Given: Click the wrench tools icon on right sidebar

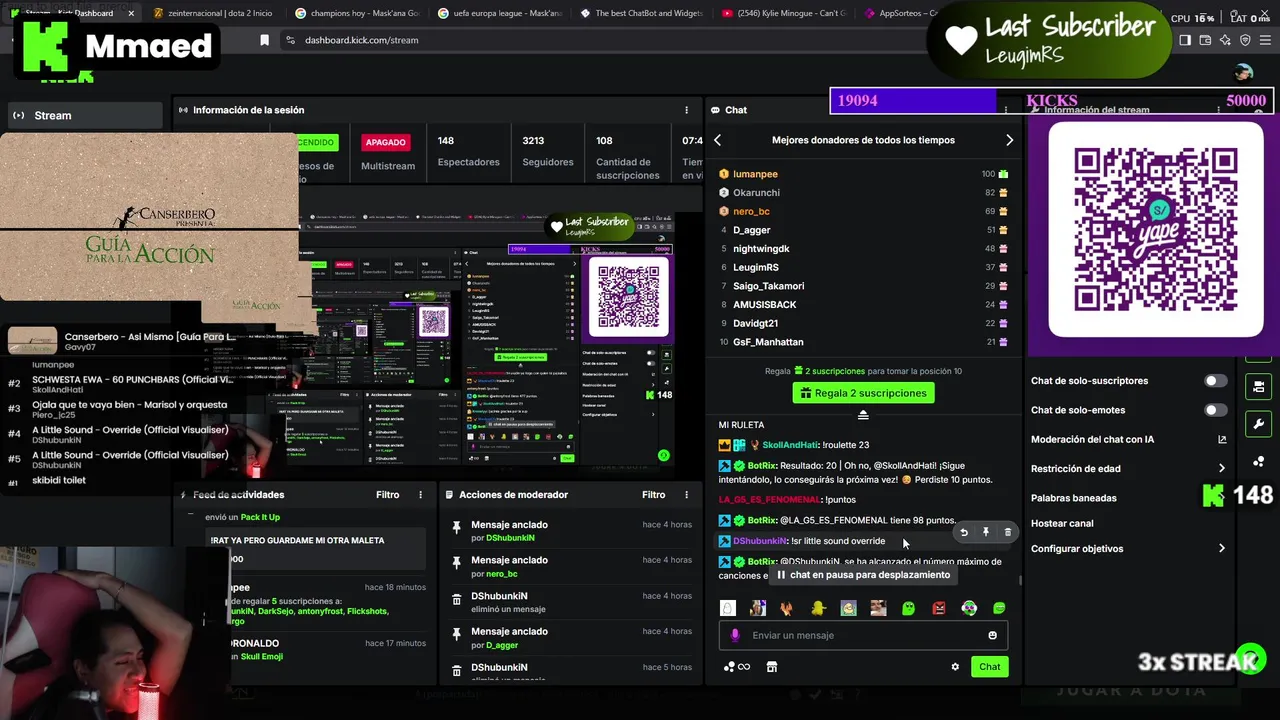Looking at the screenshot, I should click(x=1258, y=424).
